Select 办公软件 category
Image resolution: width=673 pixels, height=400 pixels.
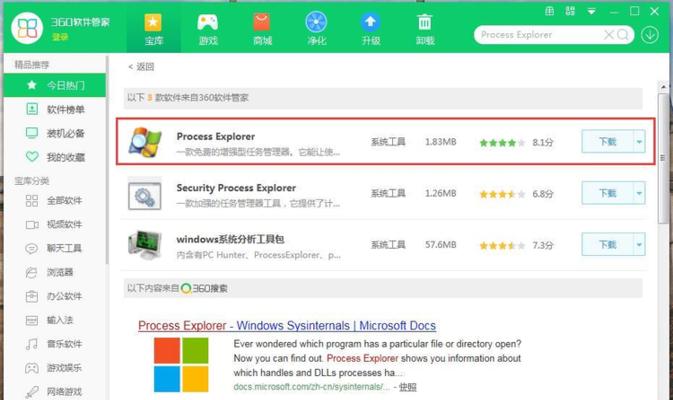(x=55, y=296)
